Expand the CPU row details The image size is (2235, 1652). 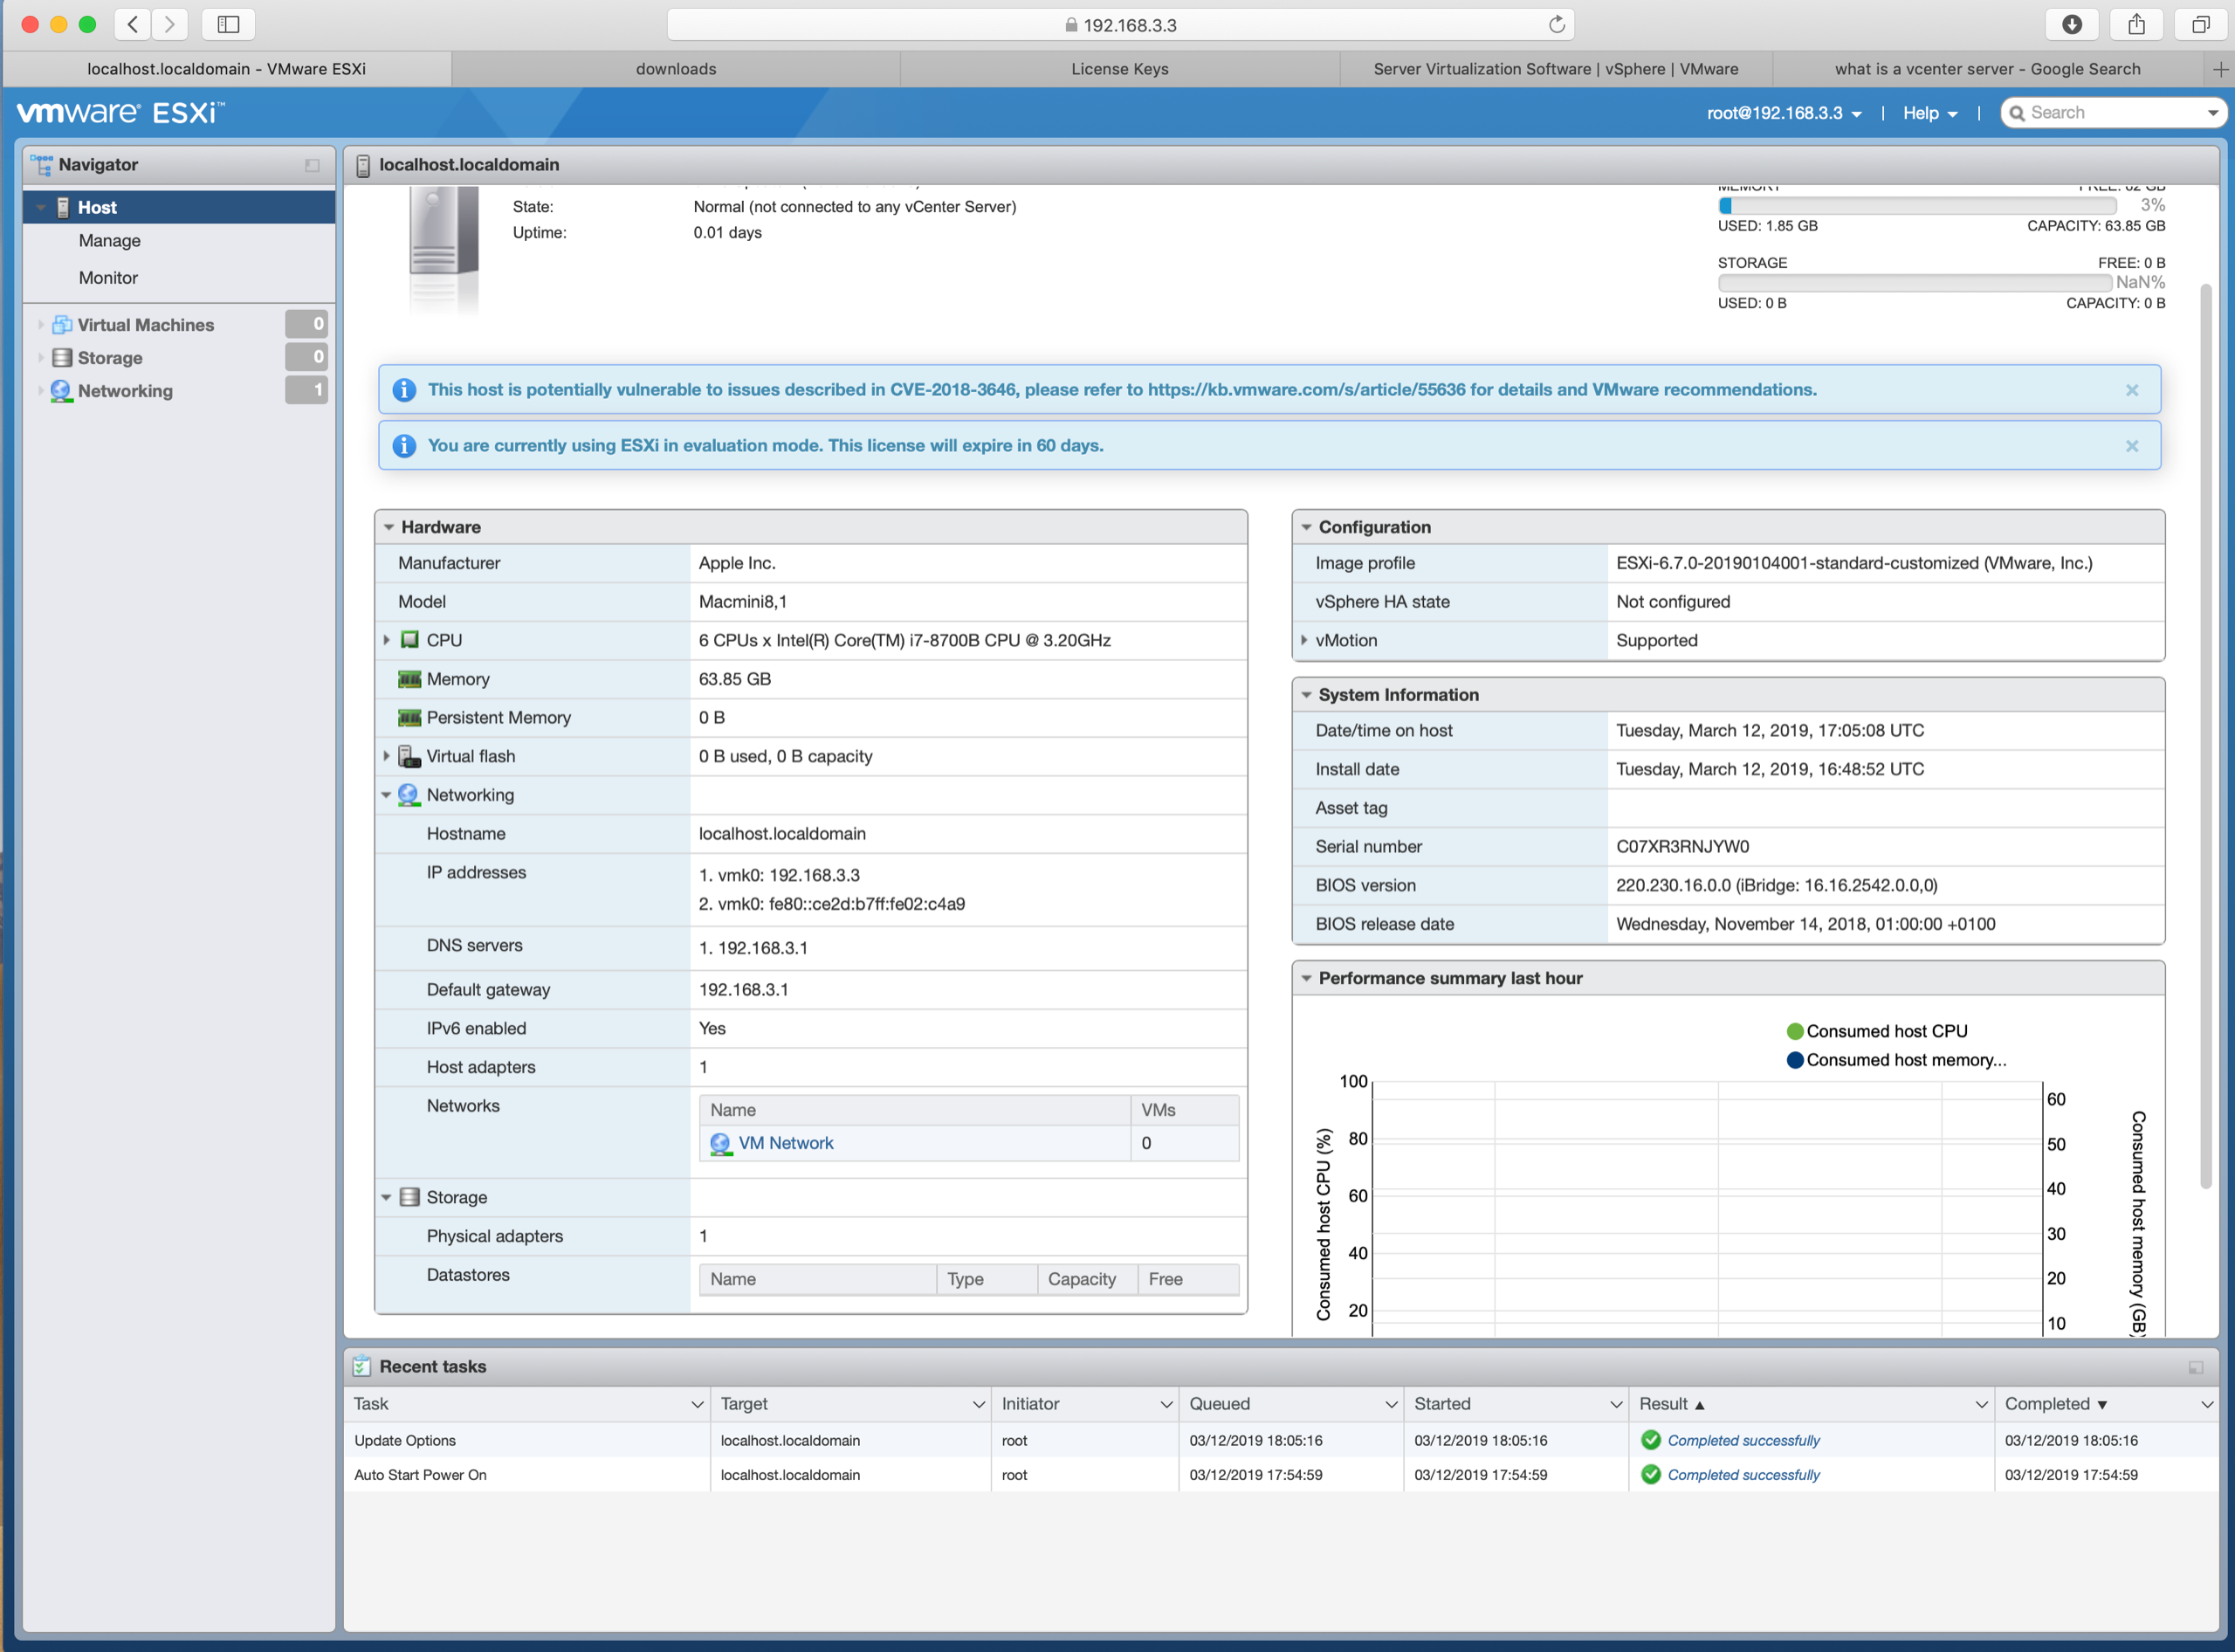[x=387, y=639]
